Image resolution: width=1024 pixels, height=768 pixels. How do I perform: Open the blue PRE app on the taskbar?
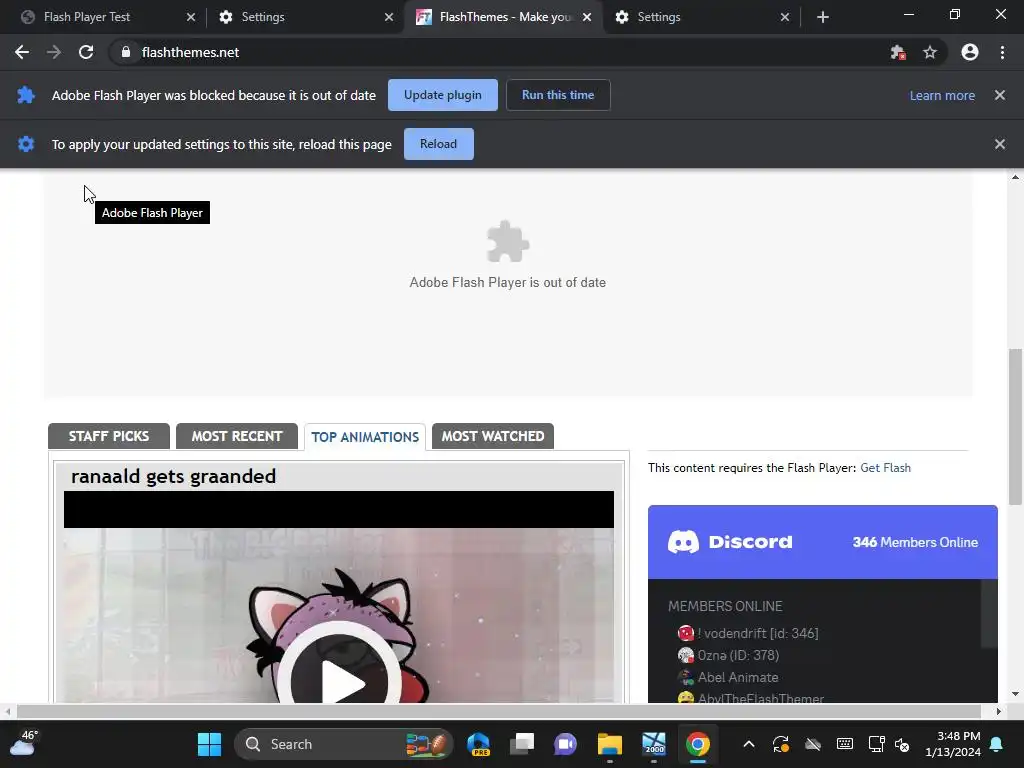pos(479,744)
